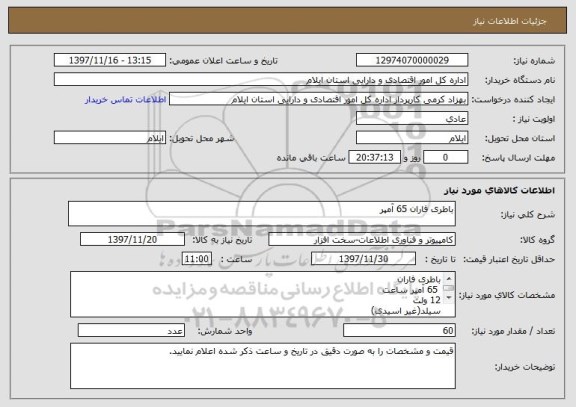This screenshot has width=576, height=407.
Task: Click the general description field باطری فاران 65 آمپر
Action: tap(262, 213)
